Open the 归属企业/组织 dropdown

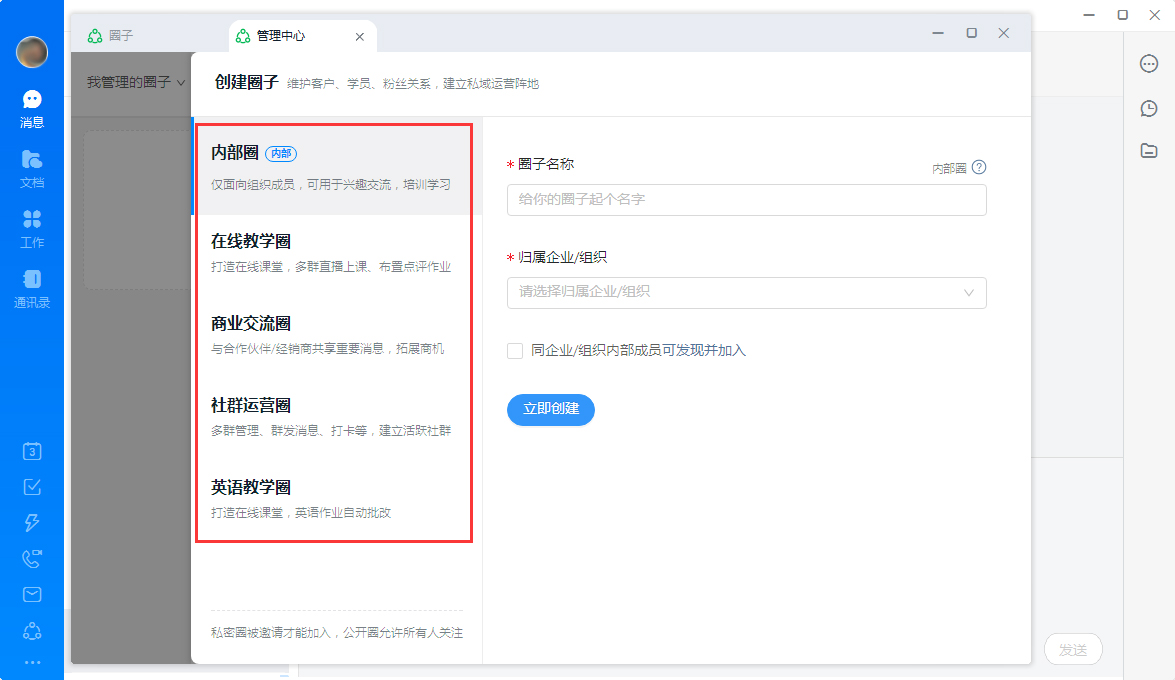click(746, 293)
